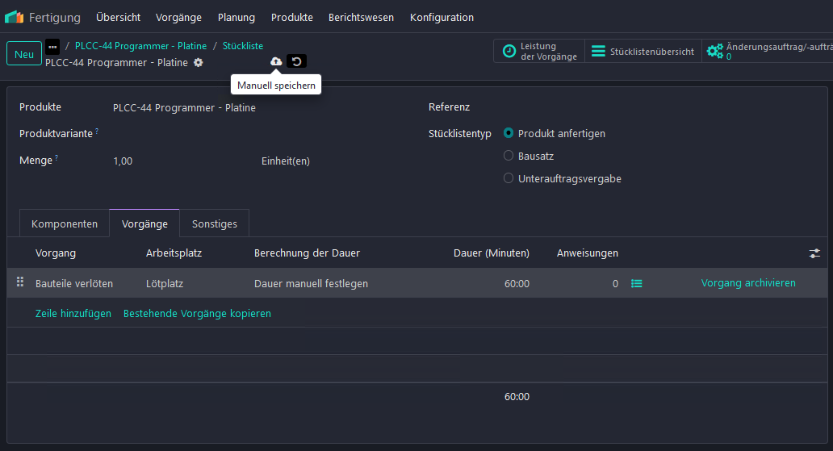
Task: Click the Lötplatz cell
Action: 165,284
